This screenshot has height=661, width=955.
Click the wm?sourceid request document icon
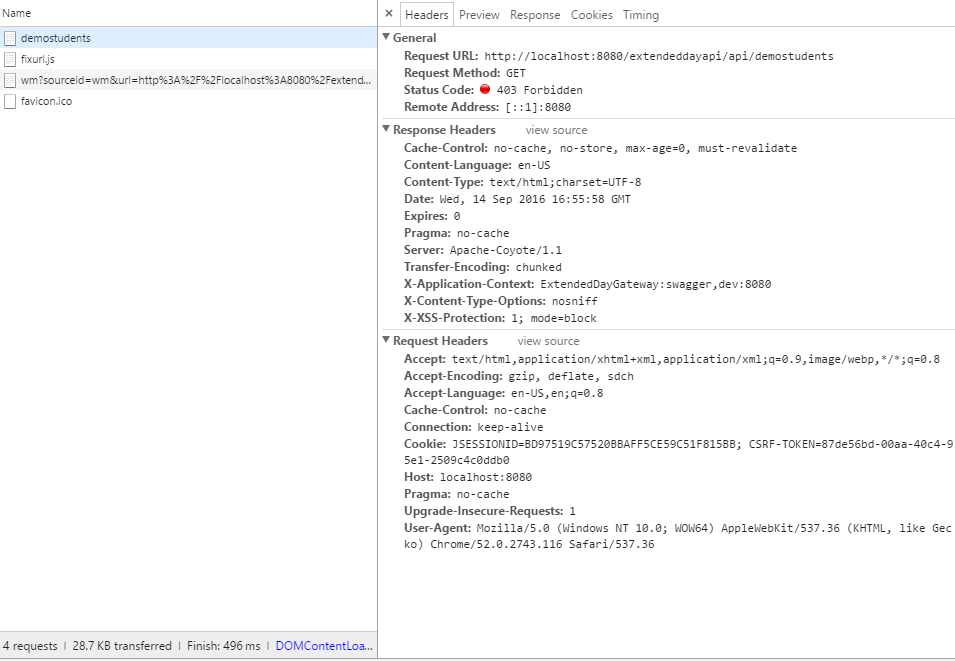(x=10, y=80)
